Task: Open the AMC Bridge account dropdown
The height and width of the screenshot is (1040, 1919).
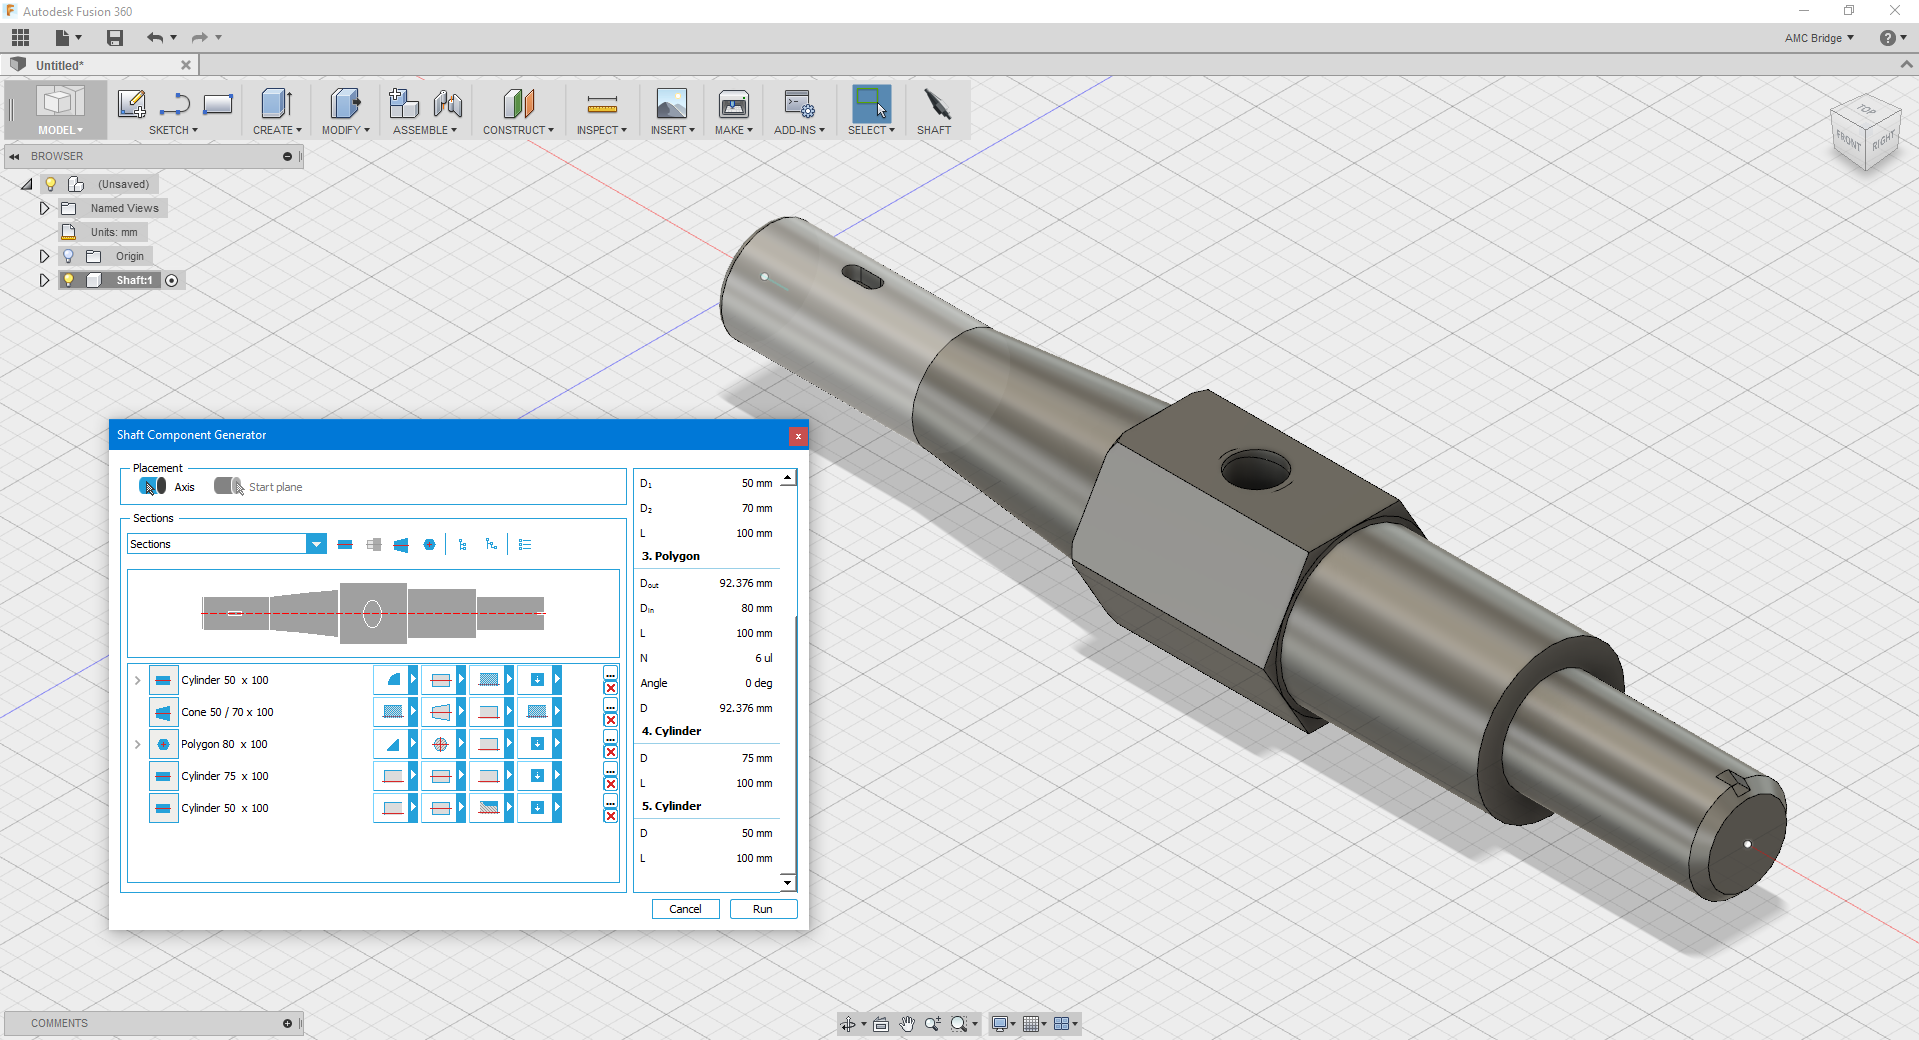Action: point(1819,38)
